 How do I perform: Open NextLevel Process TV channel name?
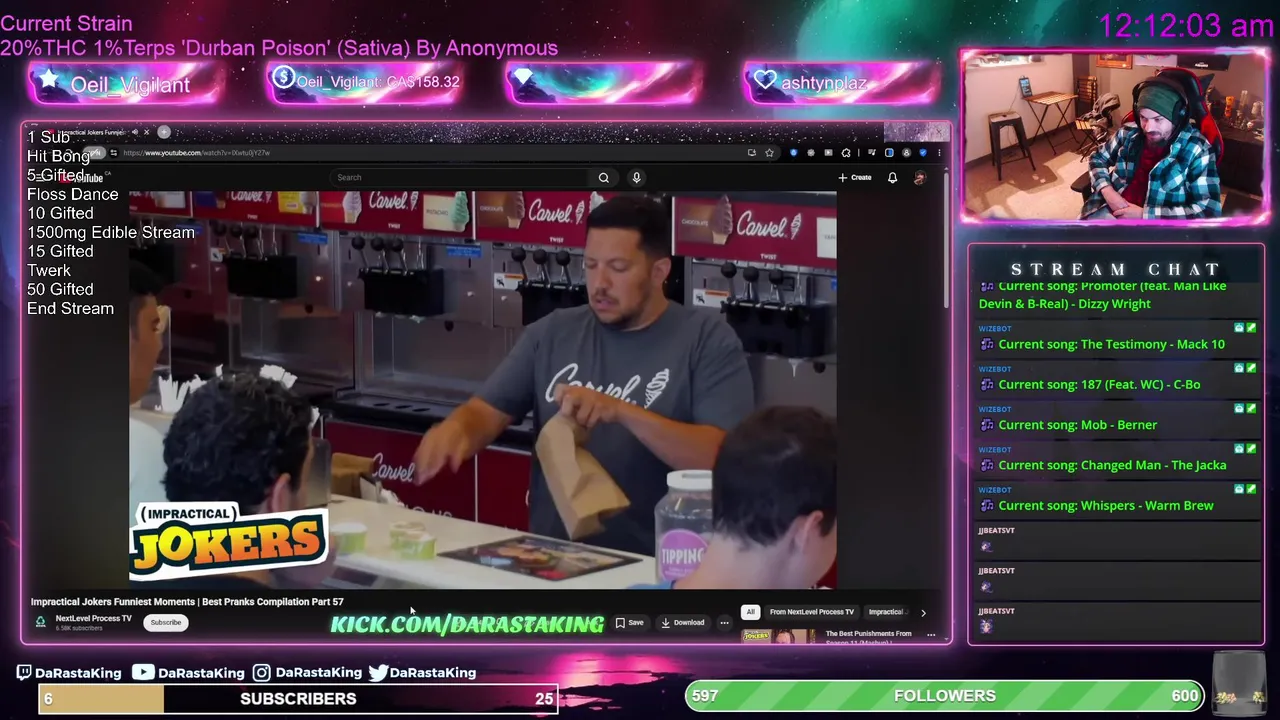(93, 618)
